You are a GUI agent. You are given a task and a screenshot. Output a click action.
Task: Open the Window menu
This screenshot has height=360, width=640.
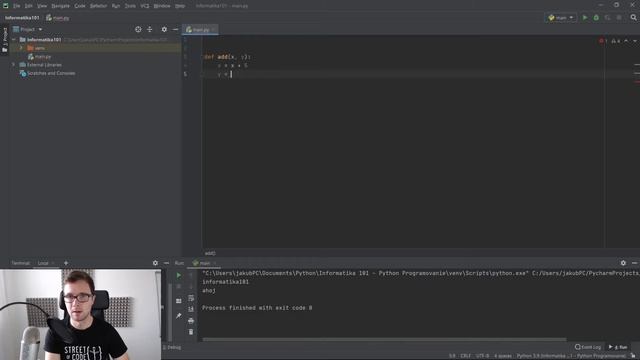coord(162,6)
